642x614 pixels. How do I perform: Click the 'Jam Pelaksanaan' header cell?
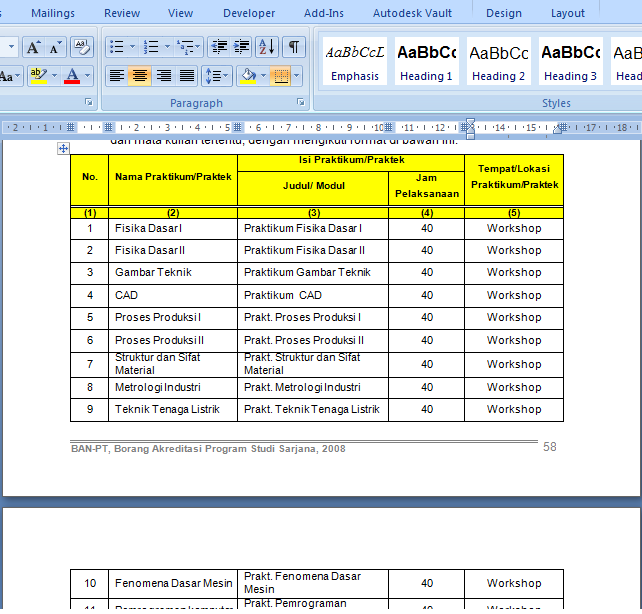pyautogui.click(x=426, y=188)
